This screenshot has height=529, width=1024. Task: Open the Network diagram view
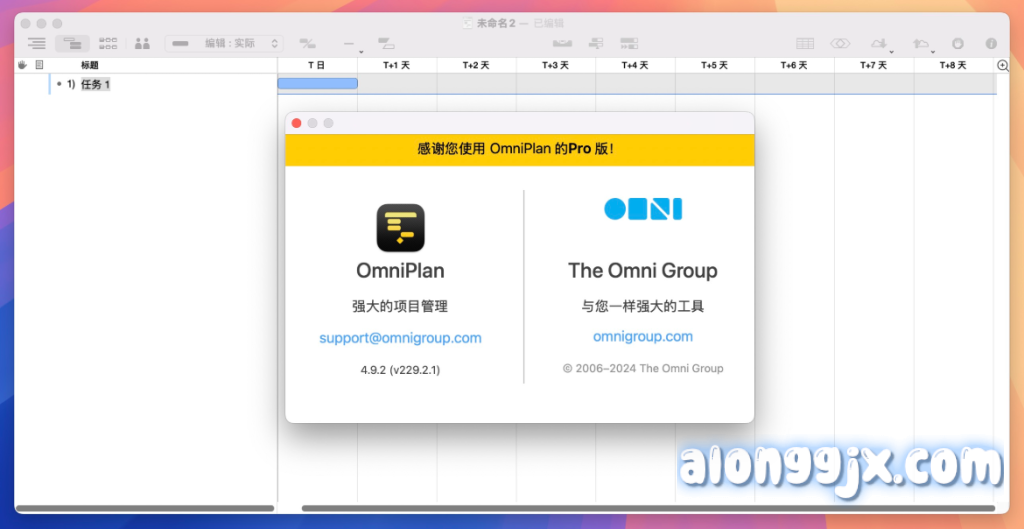(108, 43)
